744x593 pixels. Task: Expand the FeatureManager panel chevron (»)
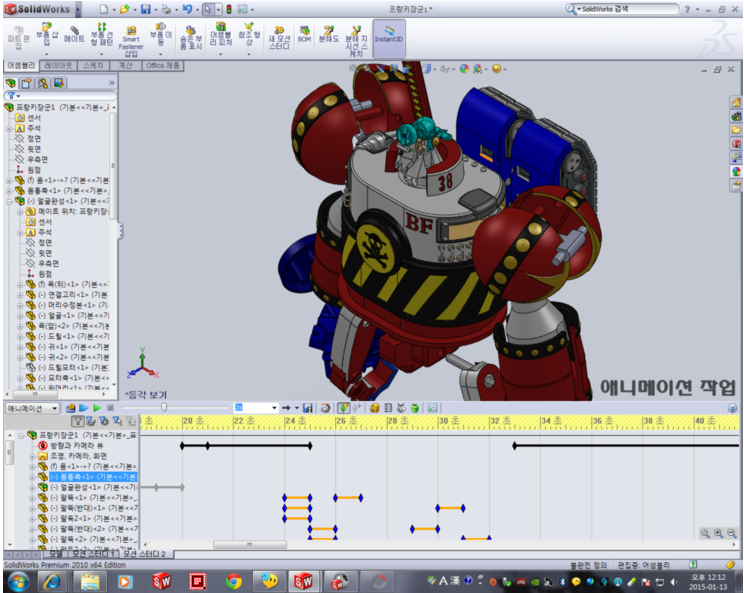click(x=112, y=83)
